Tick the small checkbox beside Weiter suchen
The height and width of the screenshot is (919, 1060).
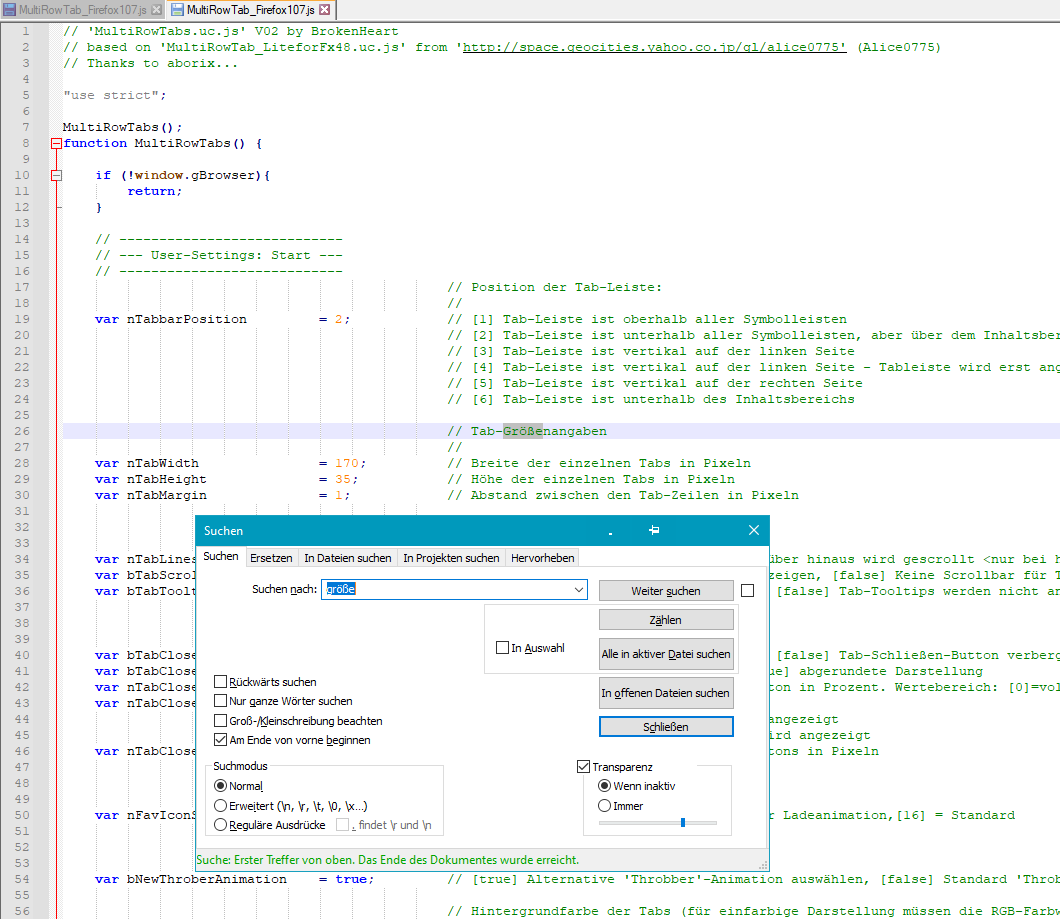747,591
